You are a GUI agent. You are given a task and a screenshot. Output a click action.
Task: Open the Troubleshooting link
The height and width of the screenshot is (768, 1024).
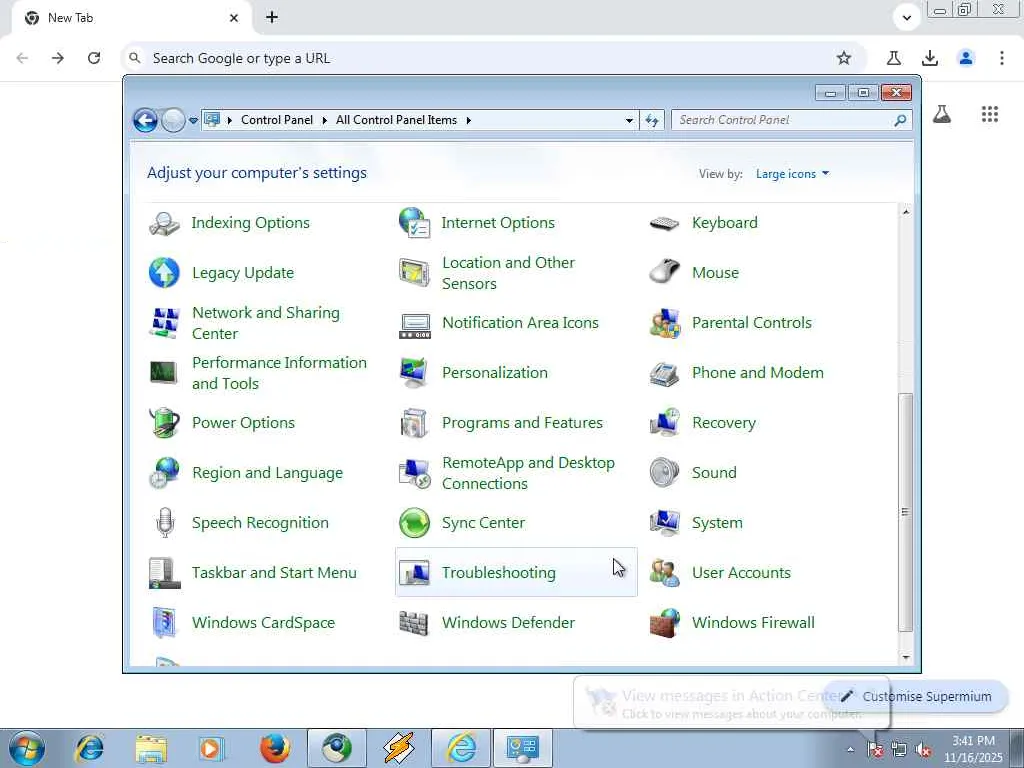pyautogui.click(x=499, y=573)
